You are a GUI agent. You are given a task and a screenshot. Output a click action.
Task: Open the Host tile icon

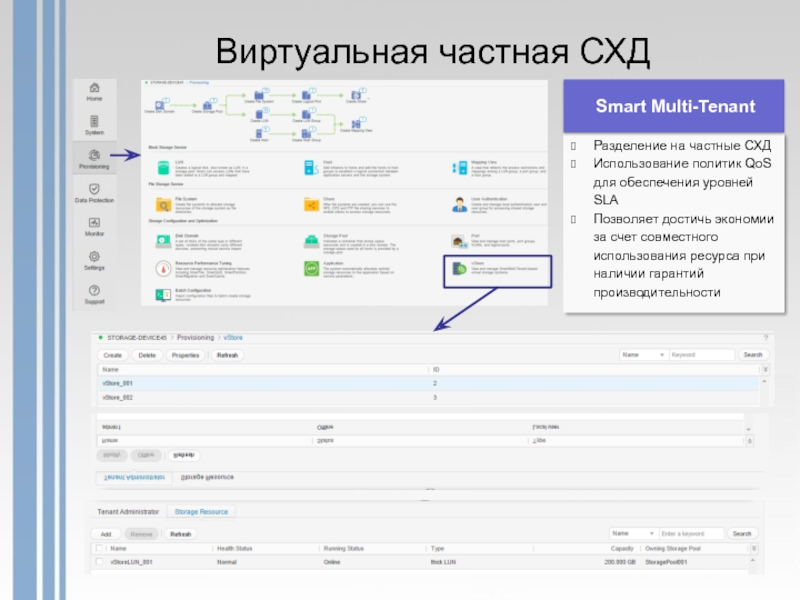tap(311, 167)
